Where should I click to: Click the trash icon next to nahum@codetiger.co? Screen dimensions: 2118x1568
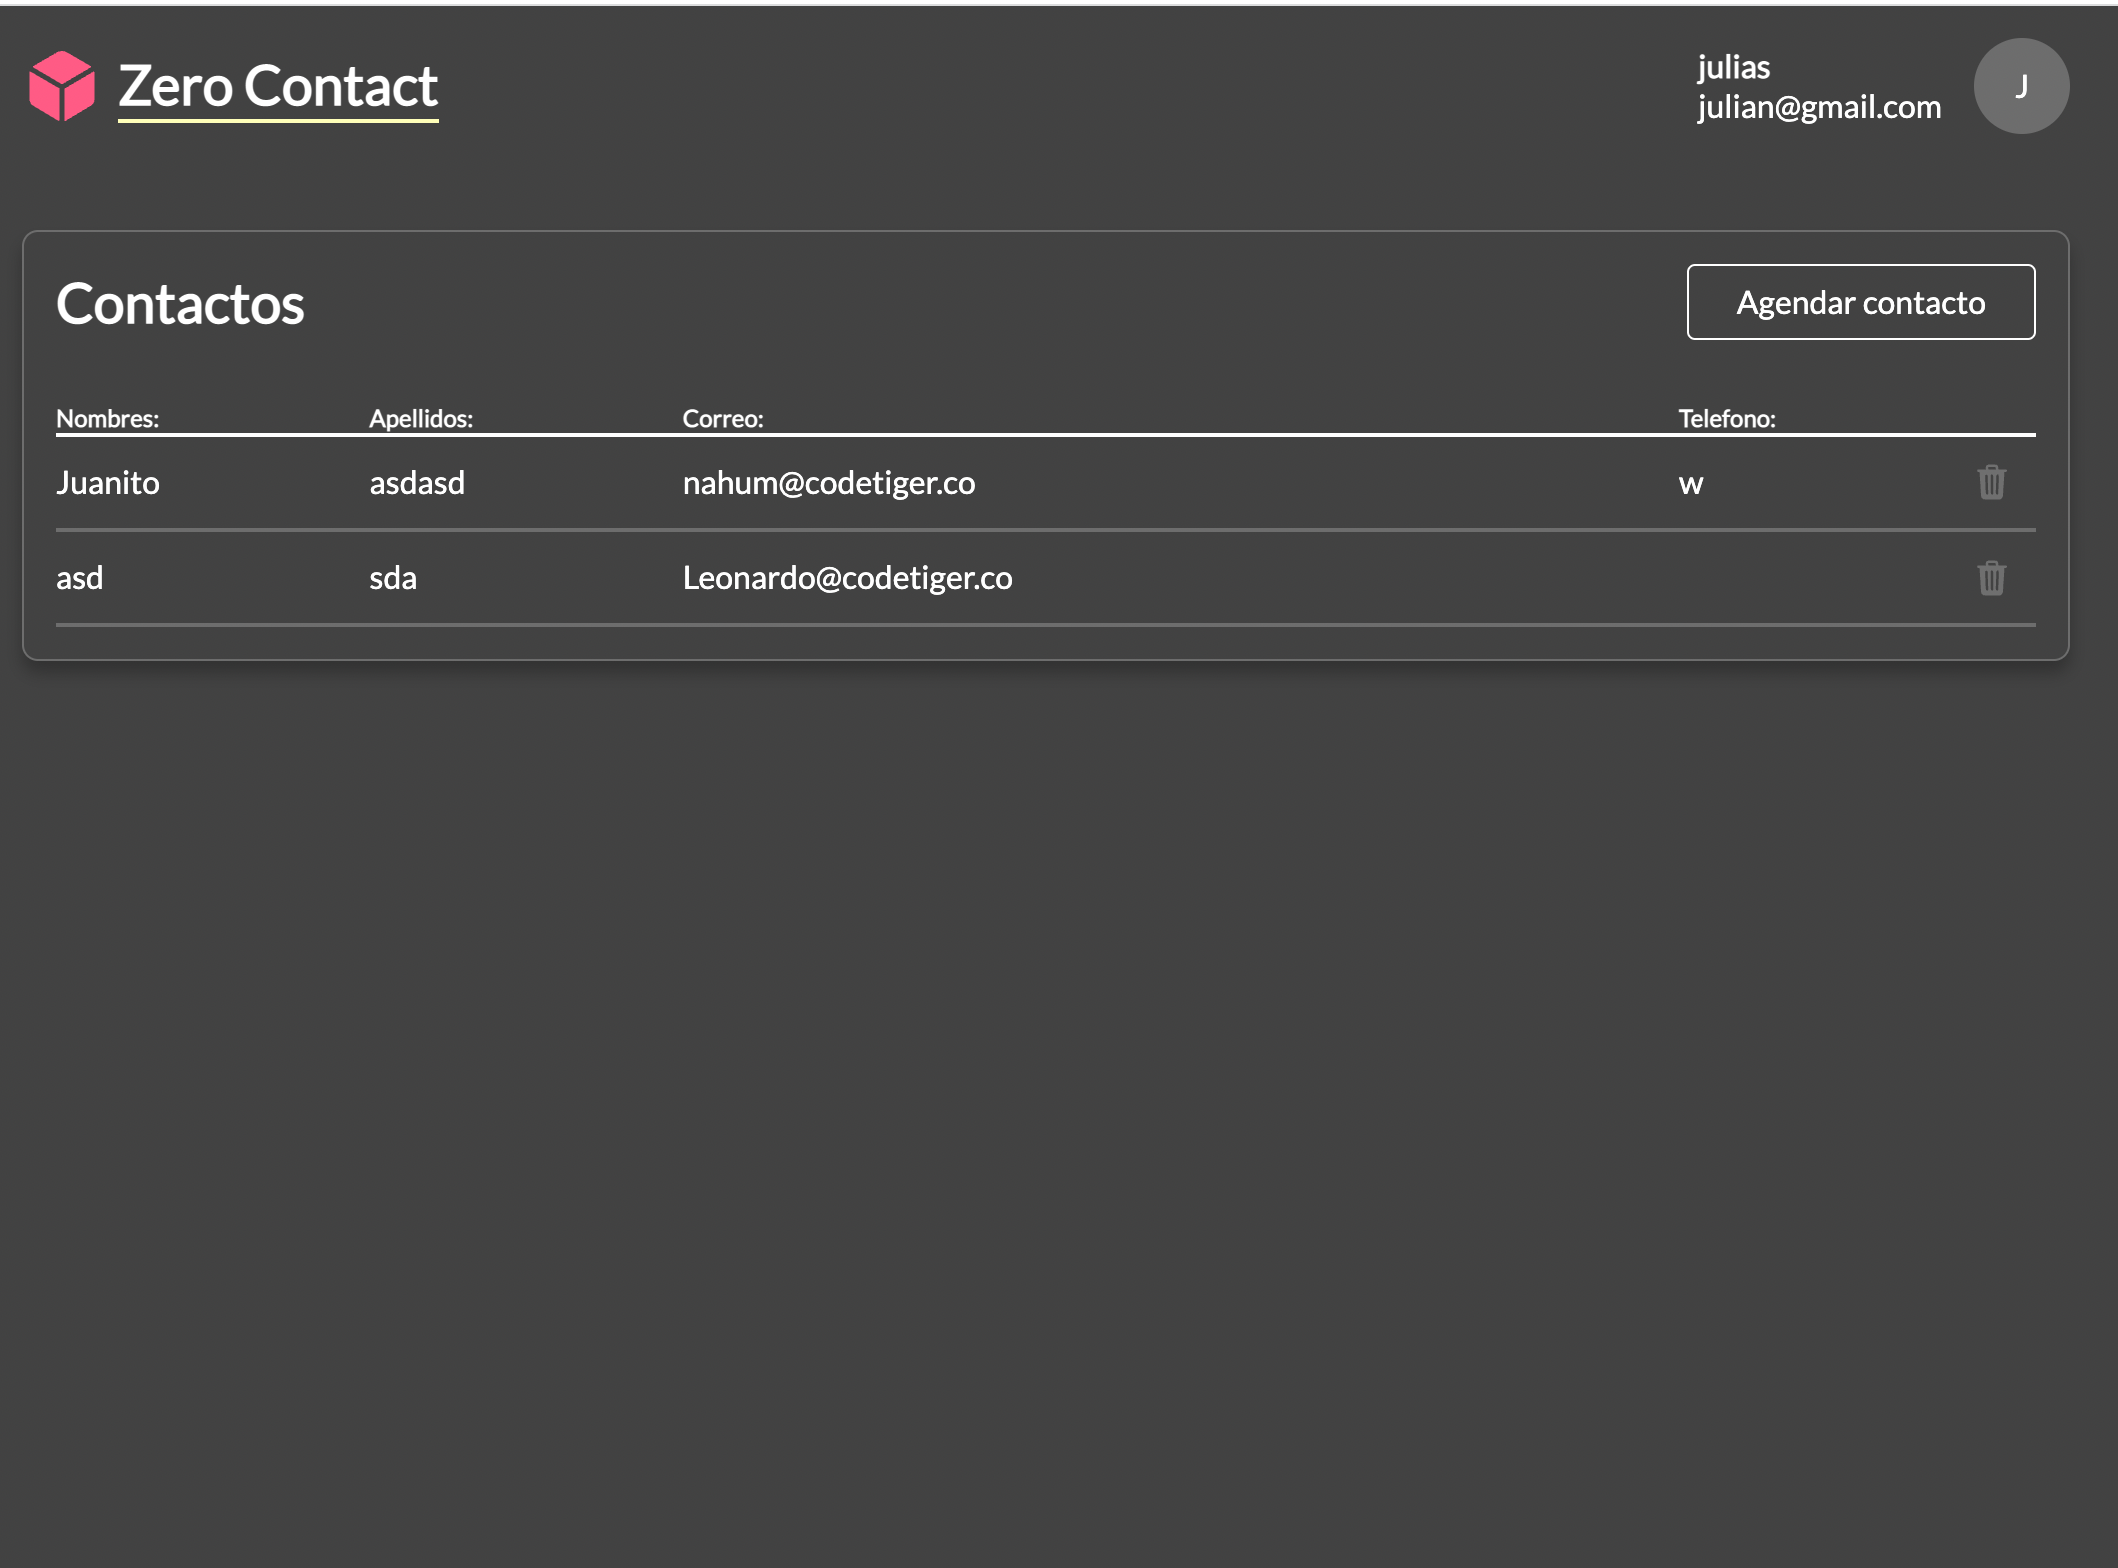point(1990,482)
